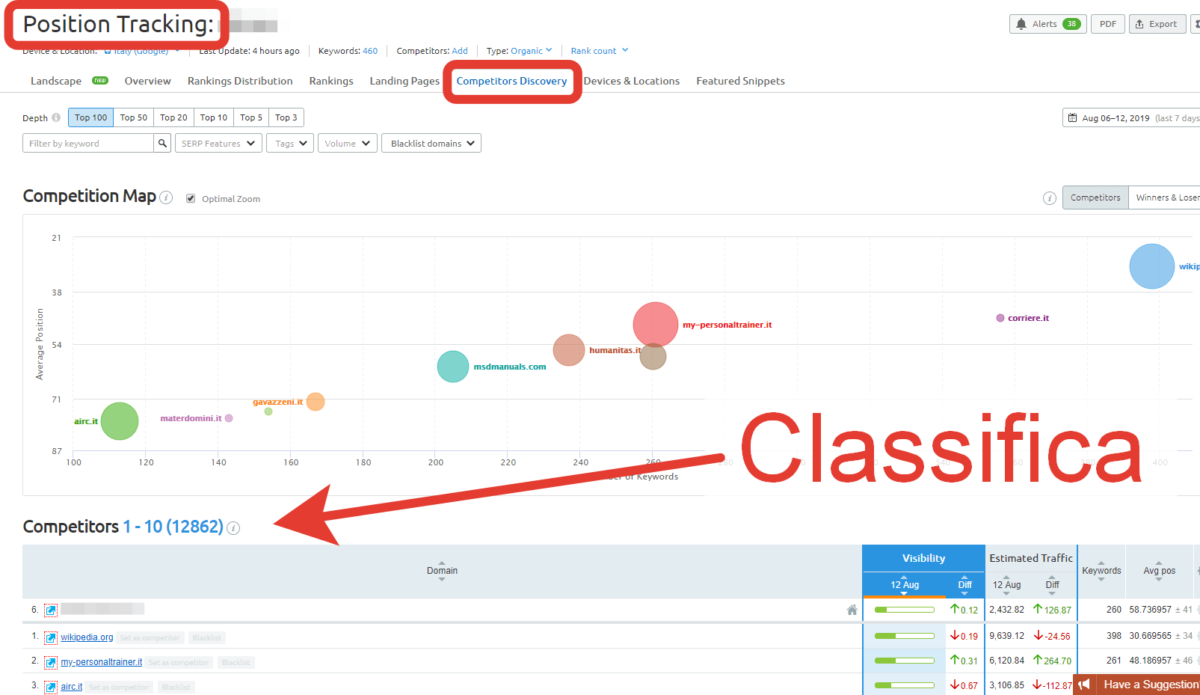Sort Visibility by Diff column
Image resolution: width=1200 pixels, height=695 pixels.
click(964, 585)
